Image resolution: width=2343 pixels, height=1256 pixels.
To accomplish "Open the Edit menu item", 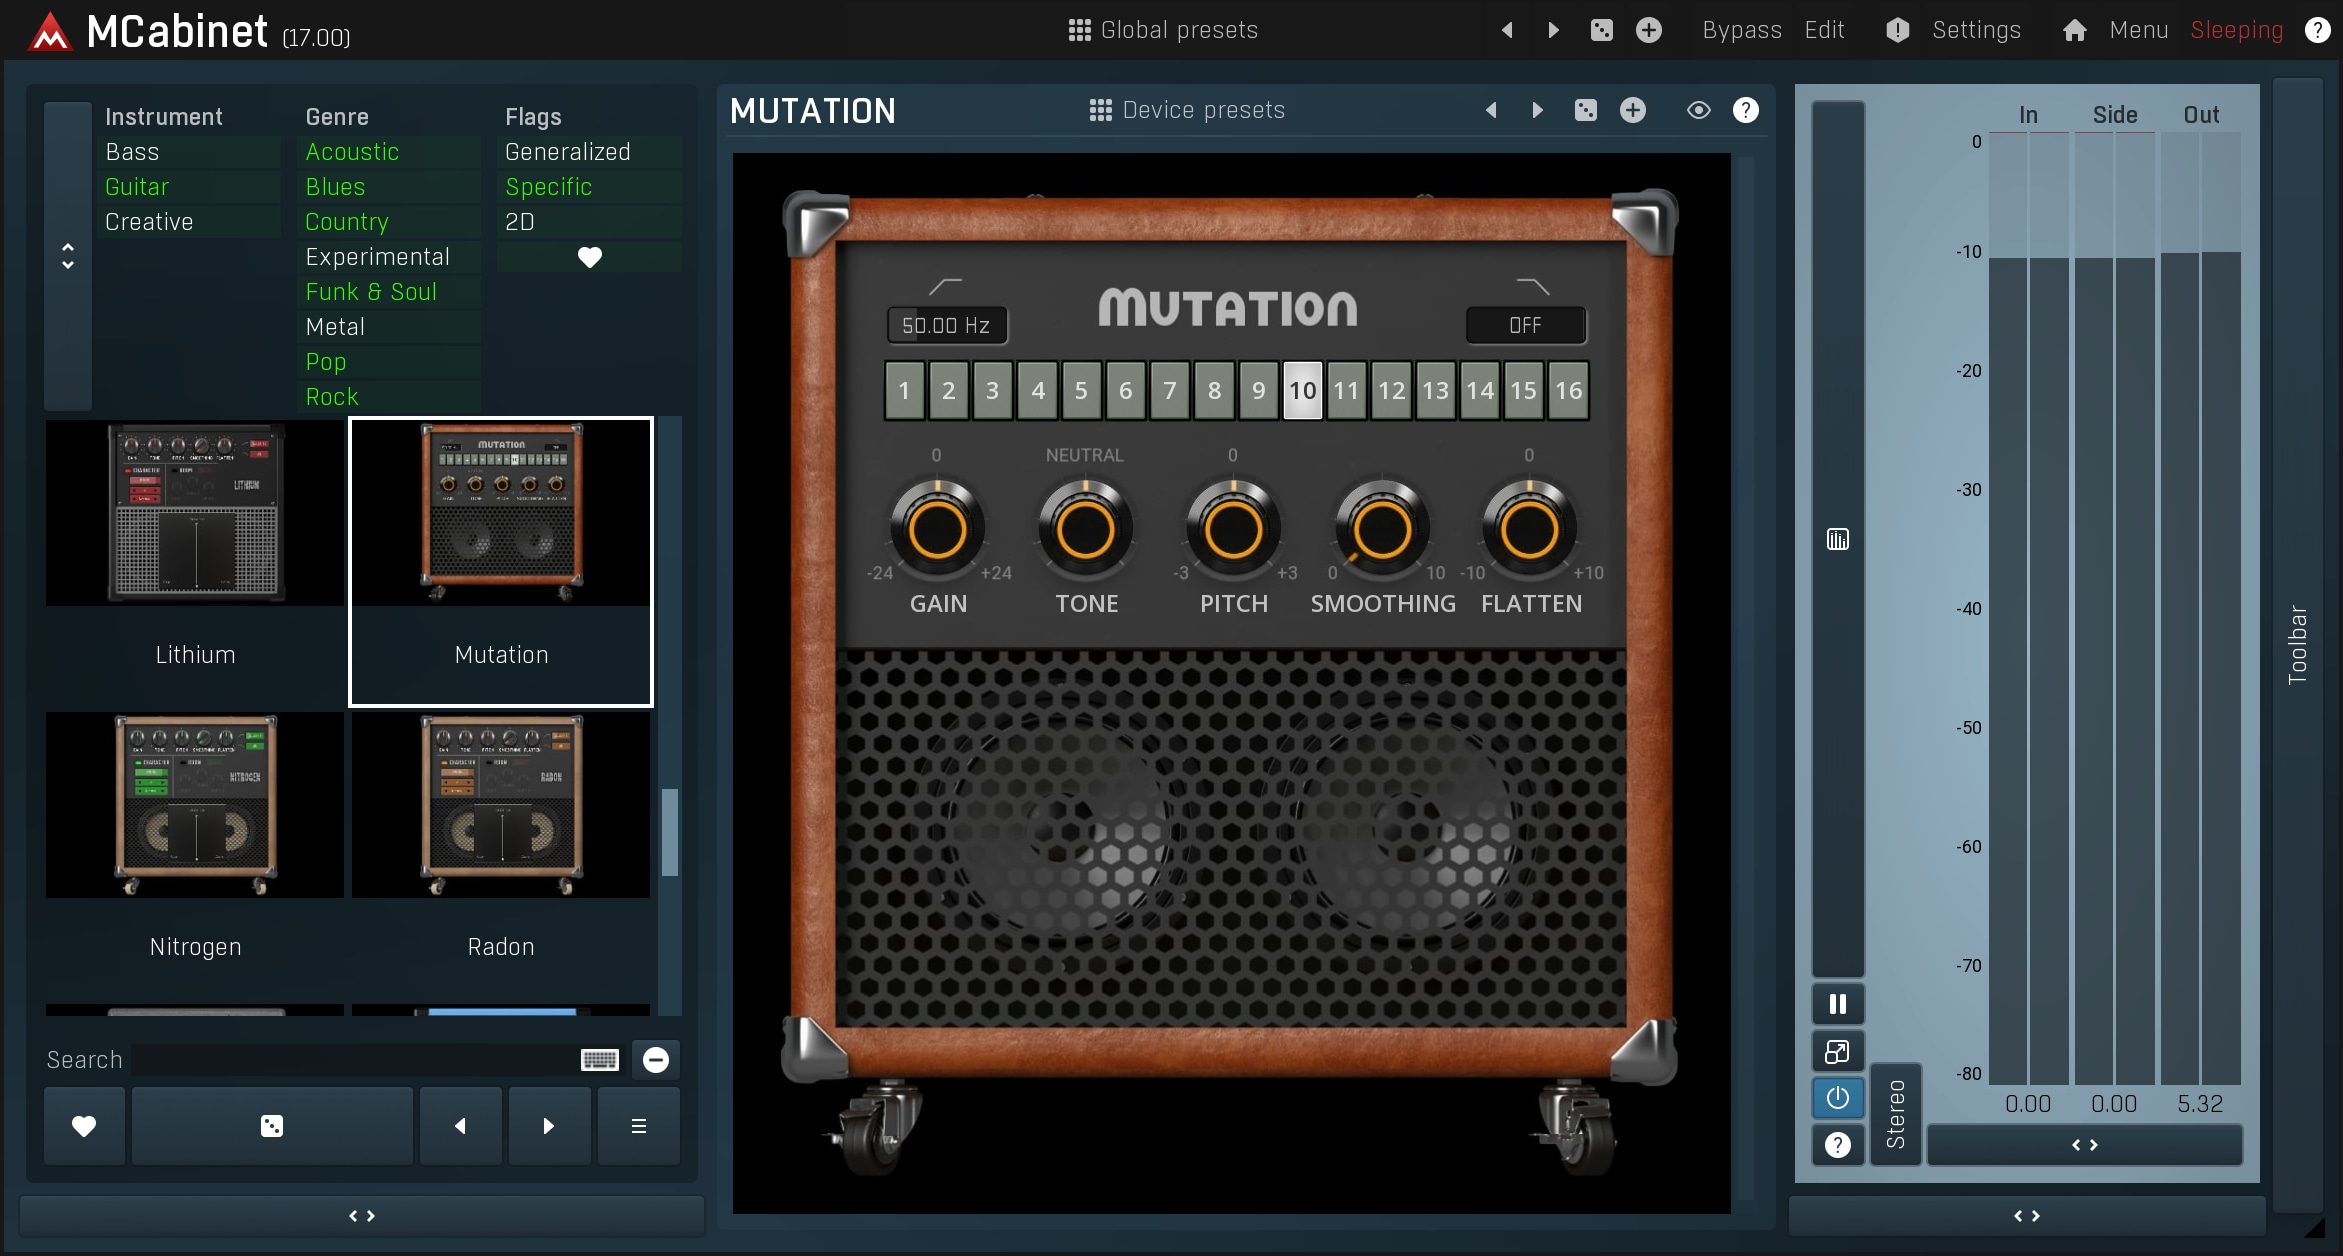I will (x=1824, y=30).
